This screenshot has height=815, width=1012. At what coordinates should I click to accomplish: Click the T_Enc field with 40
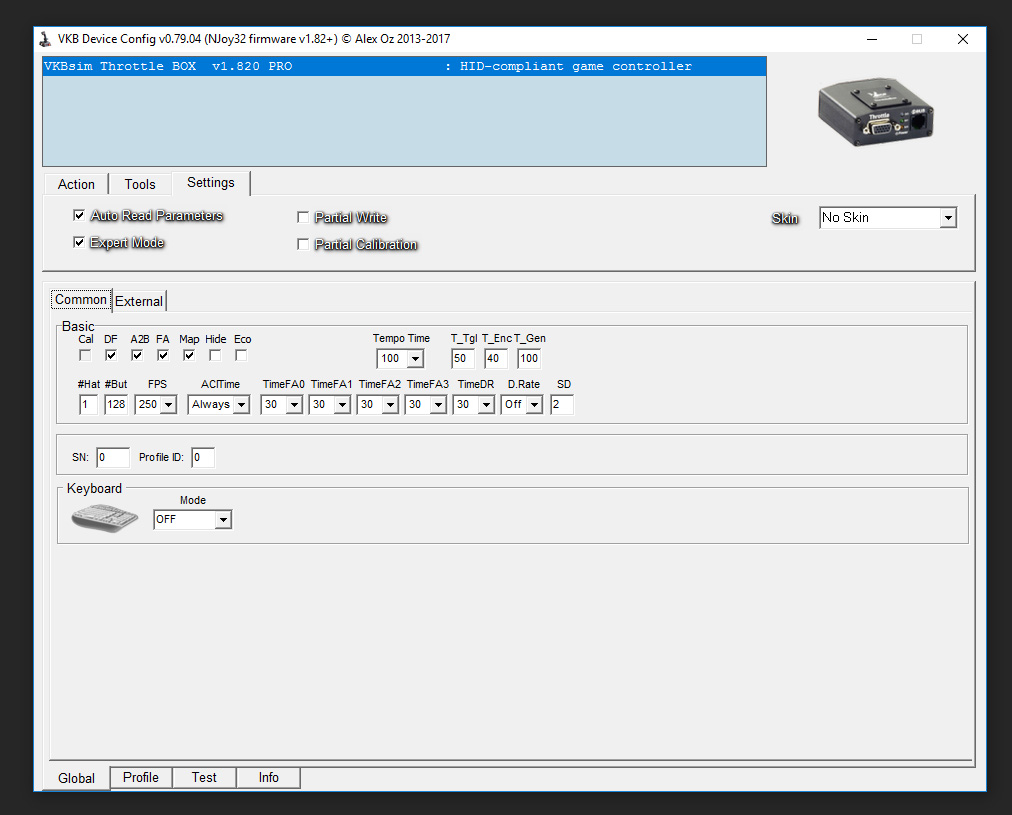496,359
